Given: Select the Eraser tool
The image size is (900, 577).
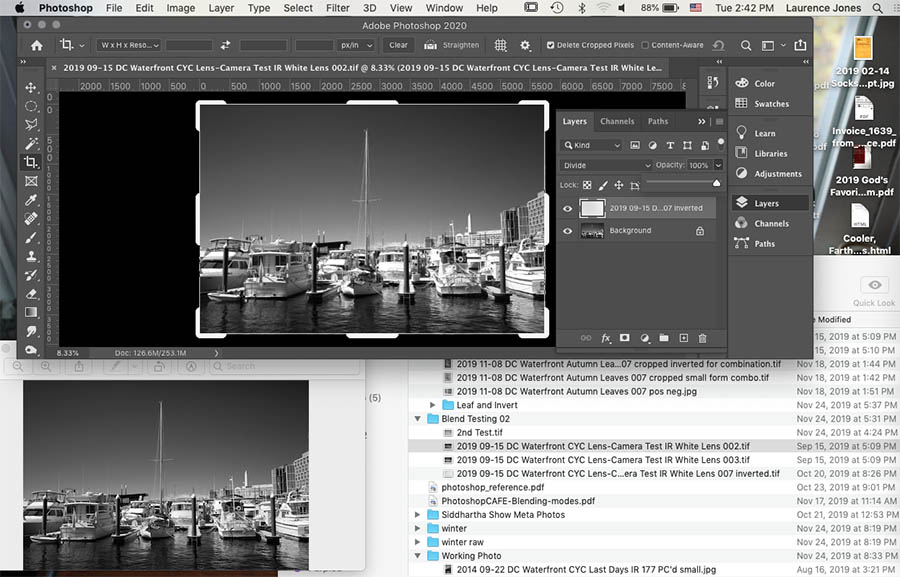Looking at the screenshot, I should pos(31,294).
